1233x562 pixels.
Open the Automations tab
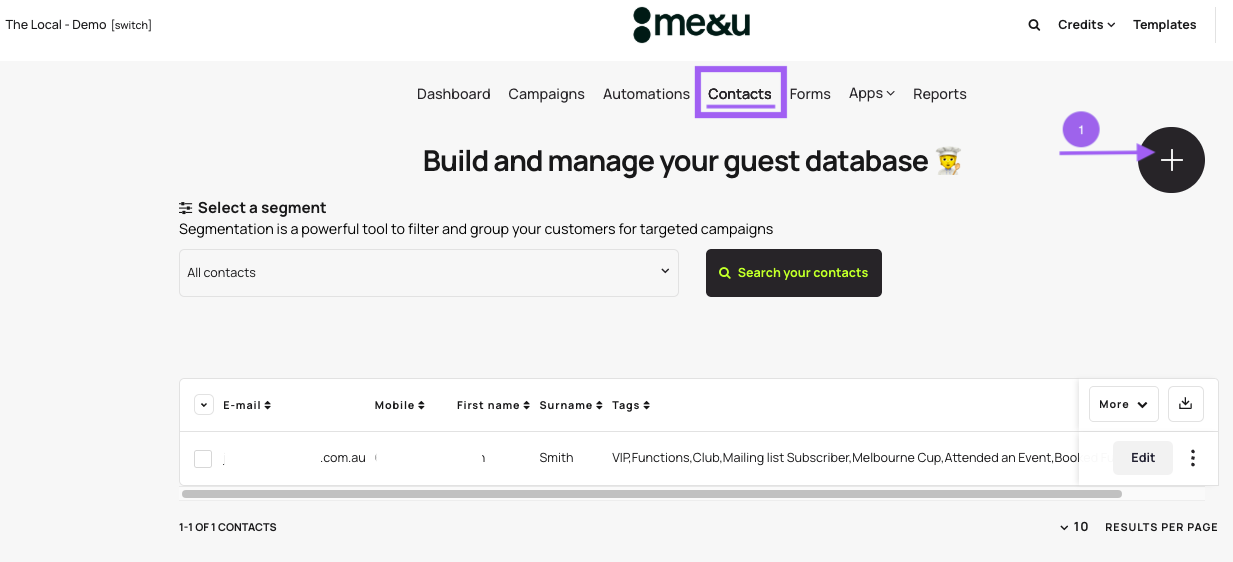click(x=646, y=94)
